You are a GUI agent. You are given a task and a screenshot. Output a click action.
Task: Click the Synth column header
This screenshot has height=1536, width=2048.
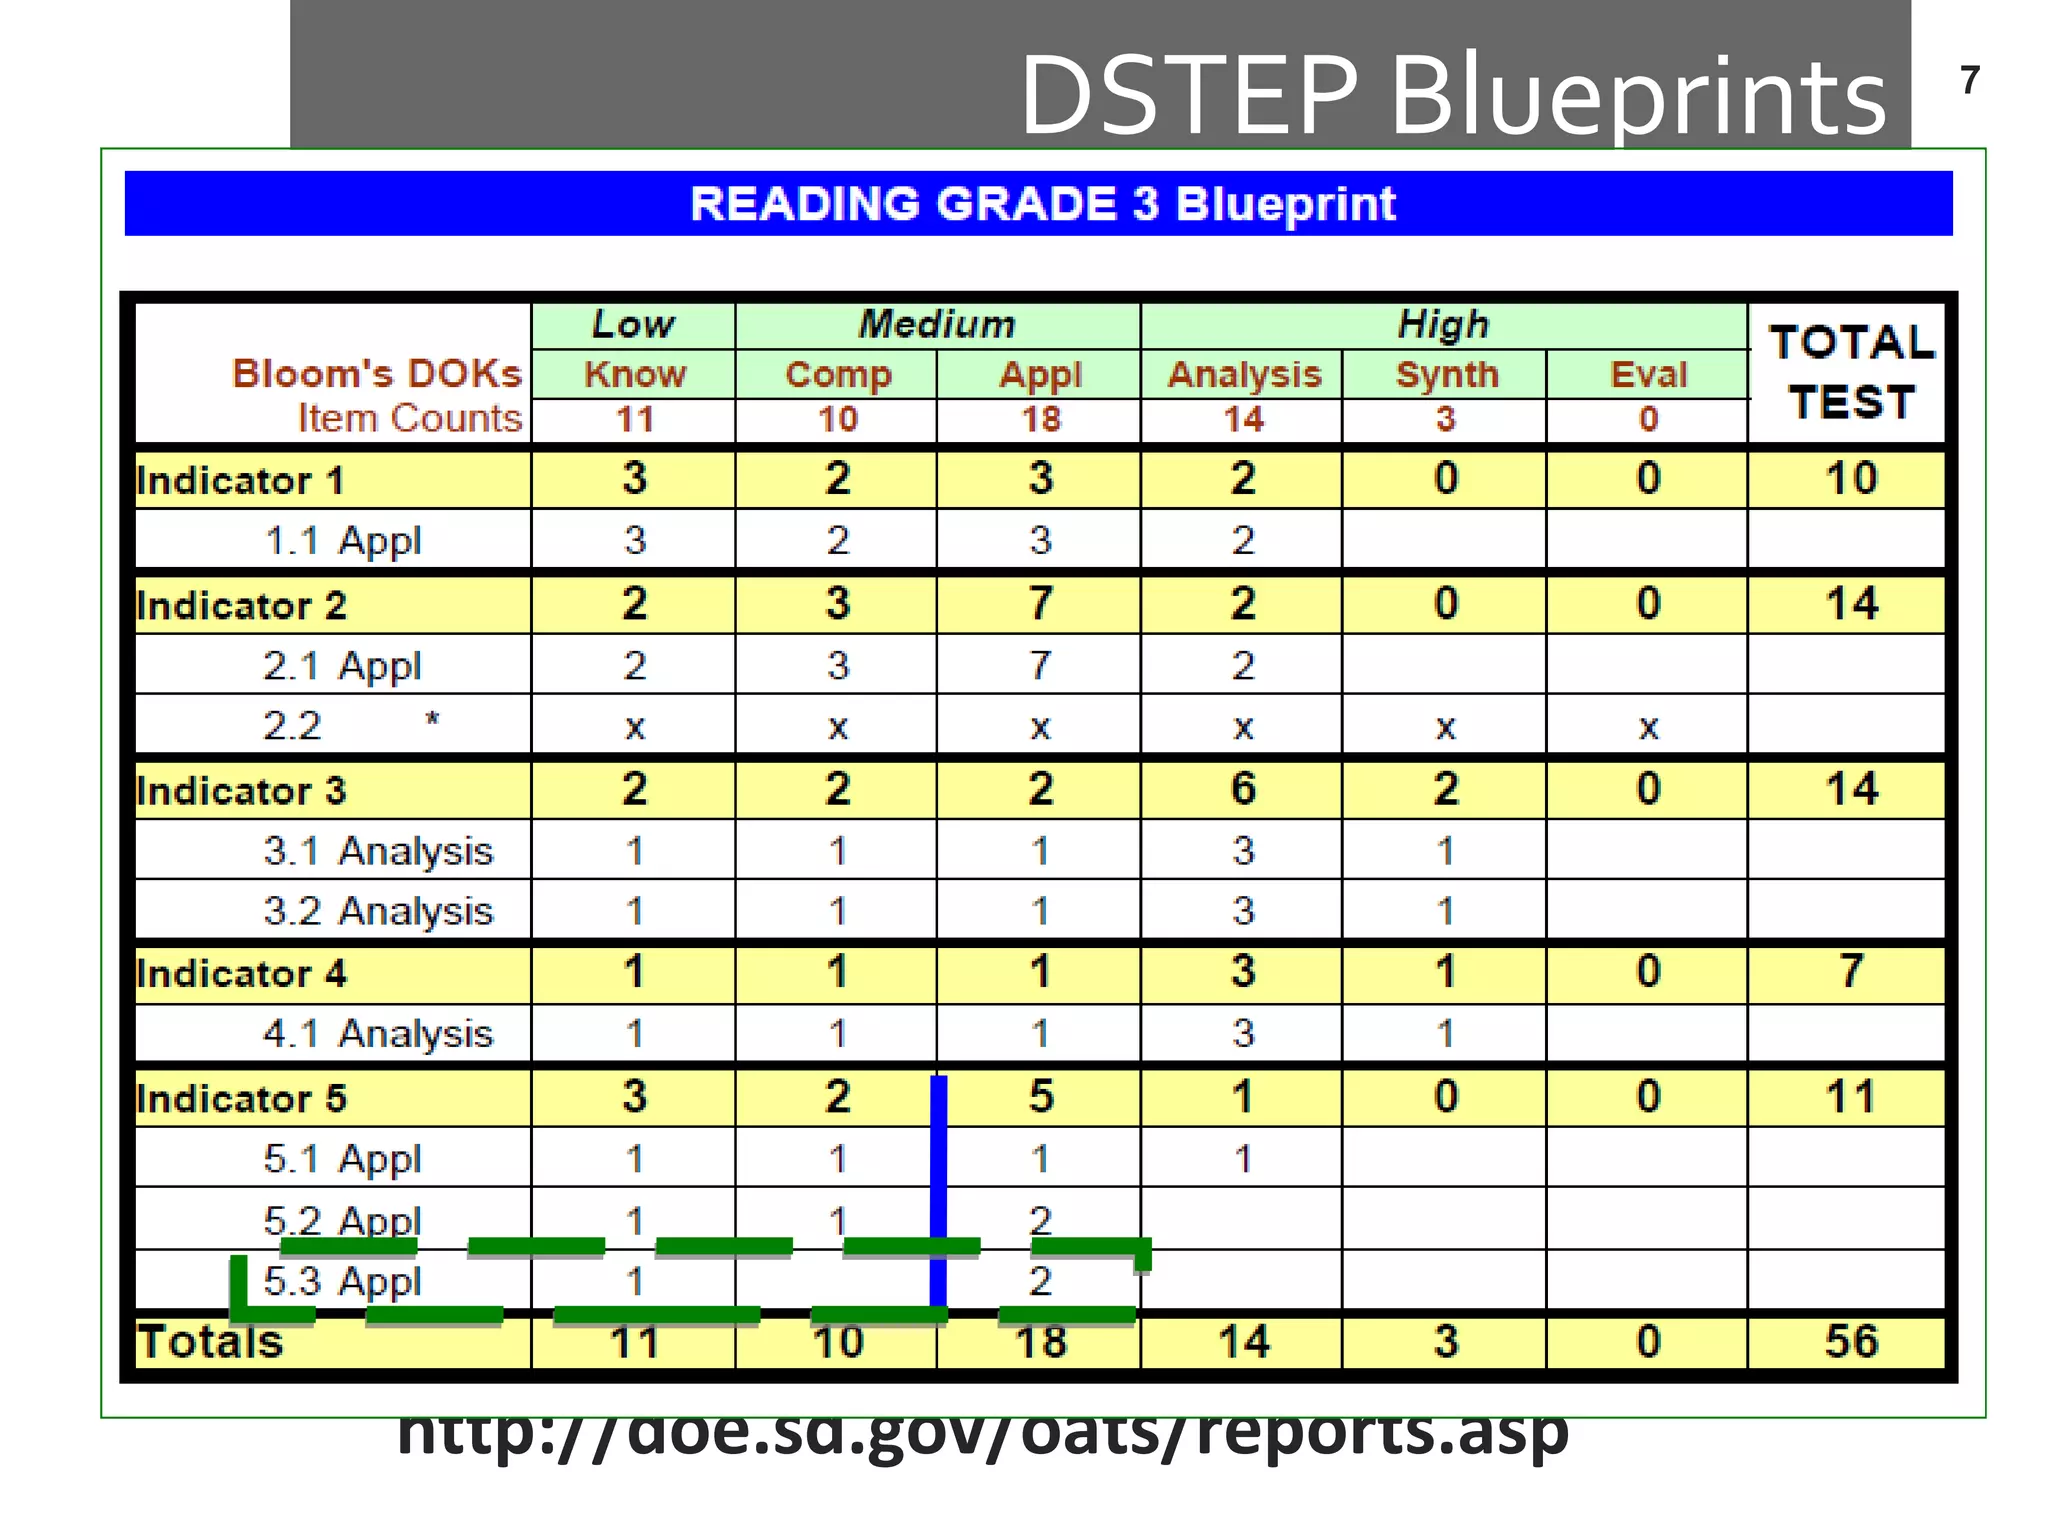pos(1447,375)
